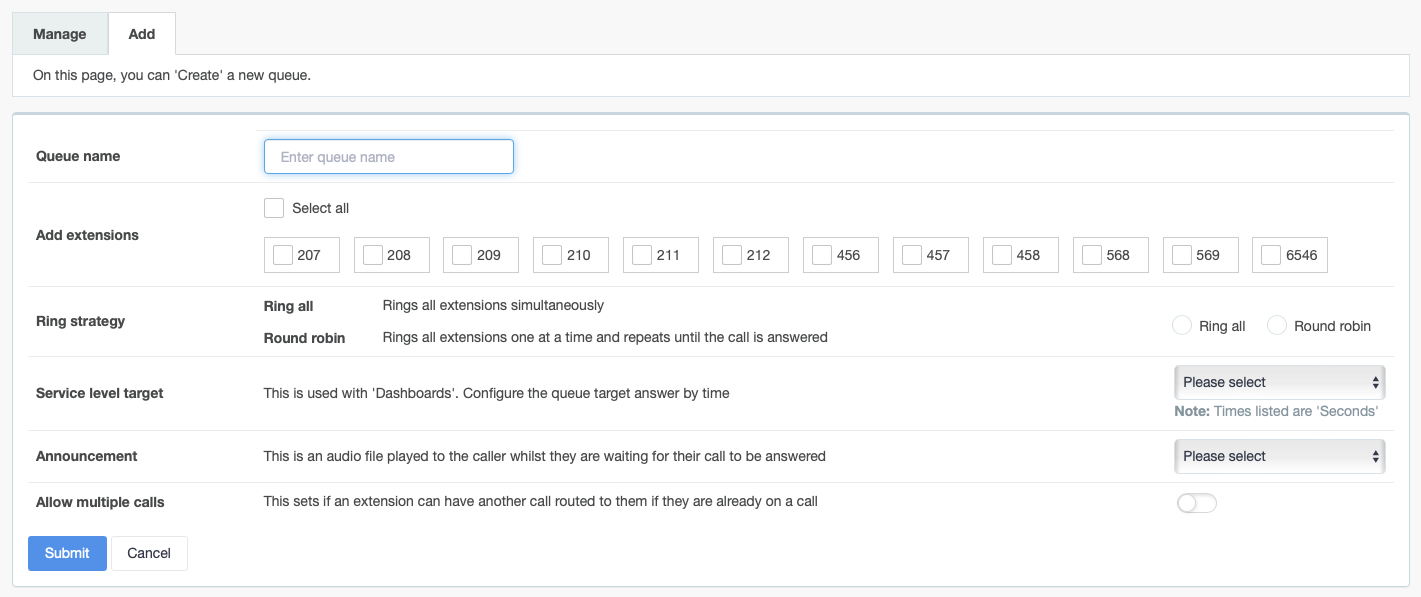Tick the extension 6546 checkbox

[x=1271, y=255]
